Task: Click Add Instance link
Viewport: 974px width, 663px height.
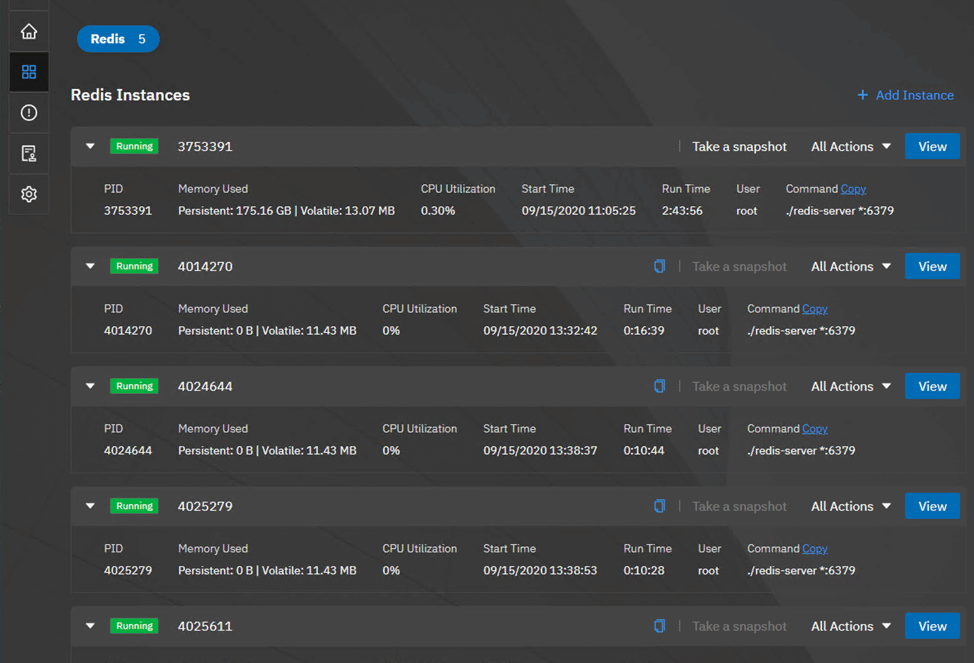Action: [906, 95]
